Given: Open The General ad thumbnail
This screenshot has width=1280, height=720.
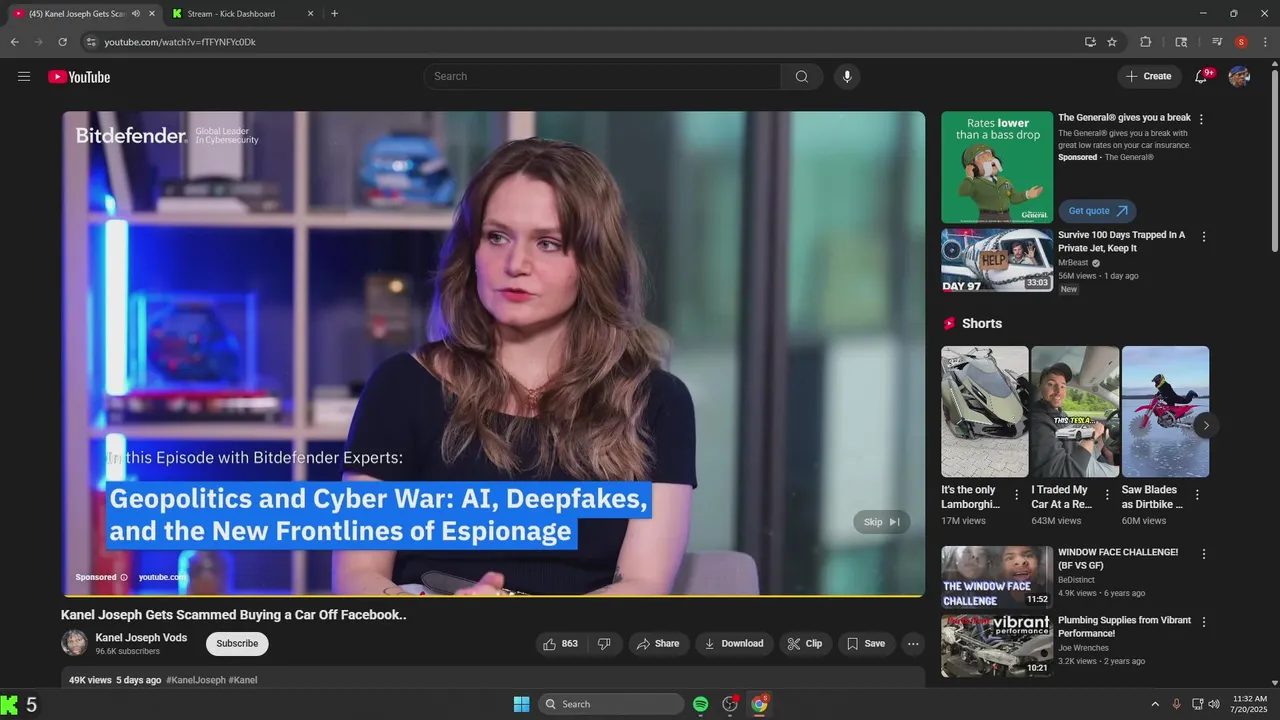Looking at the screenshot, I should pos(997,167).
